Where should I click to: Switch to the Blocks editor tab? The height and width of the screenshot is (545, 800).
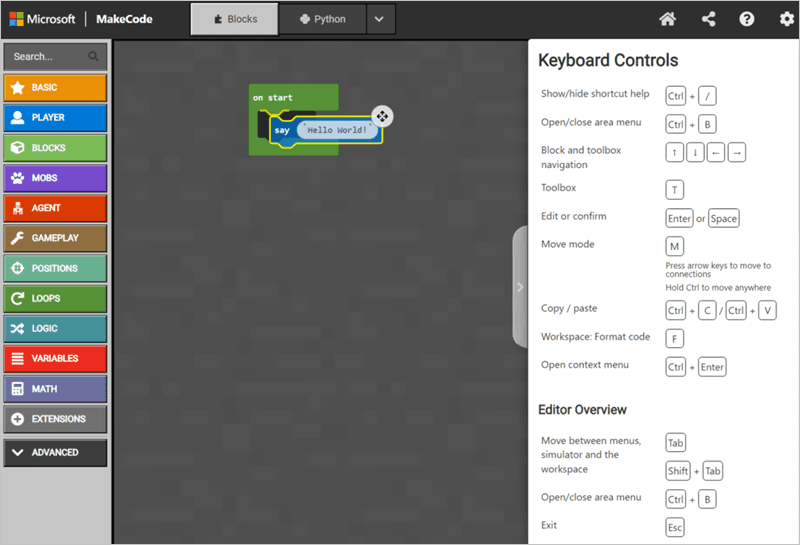[235, 19]
